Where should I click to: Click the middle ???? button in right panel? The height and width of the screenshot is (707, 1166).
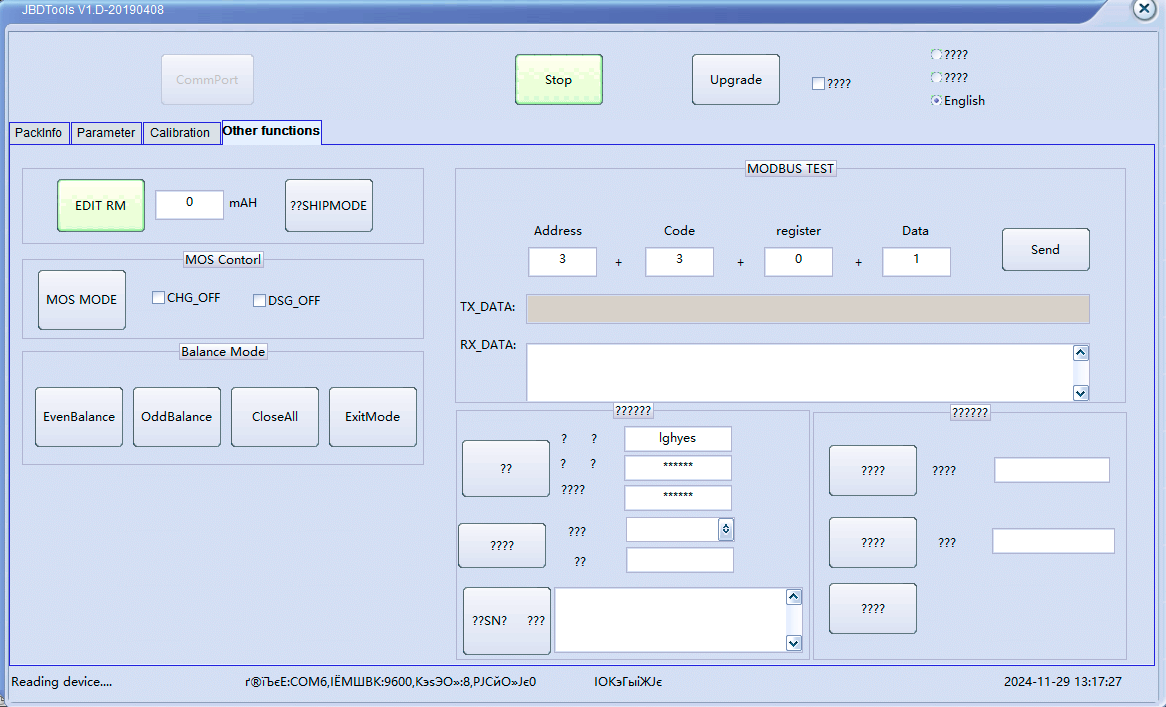(873, 543)
